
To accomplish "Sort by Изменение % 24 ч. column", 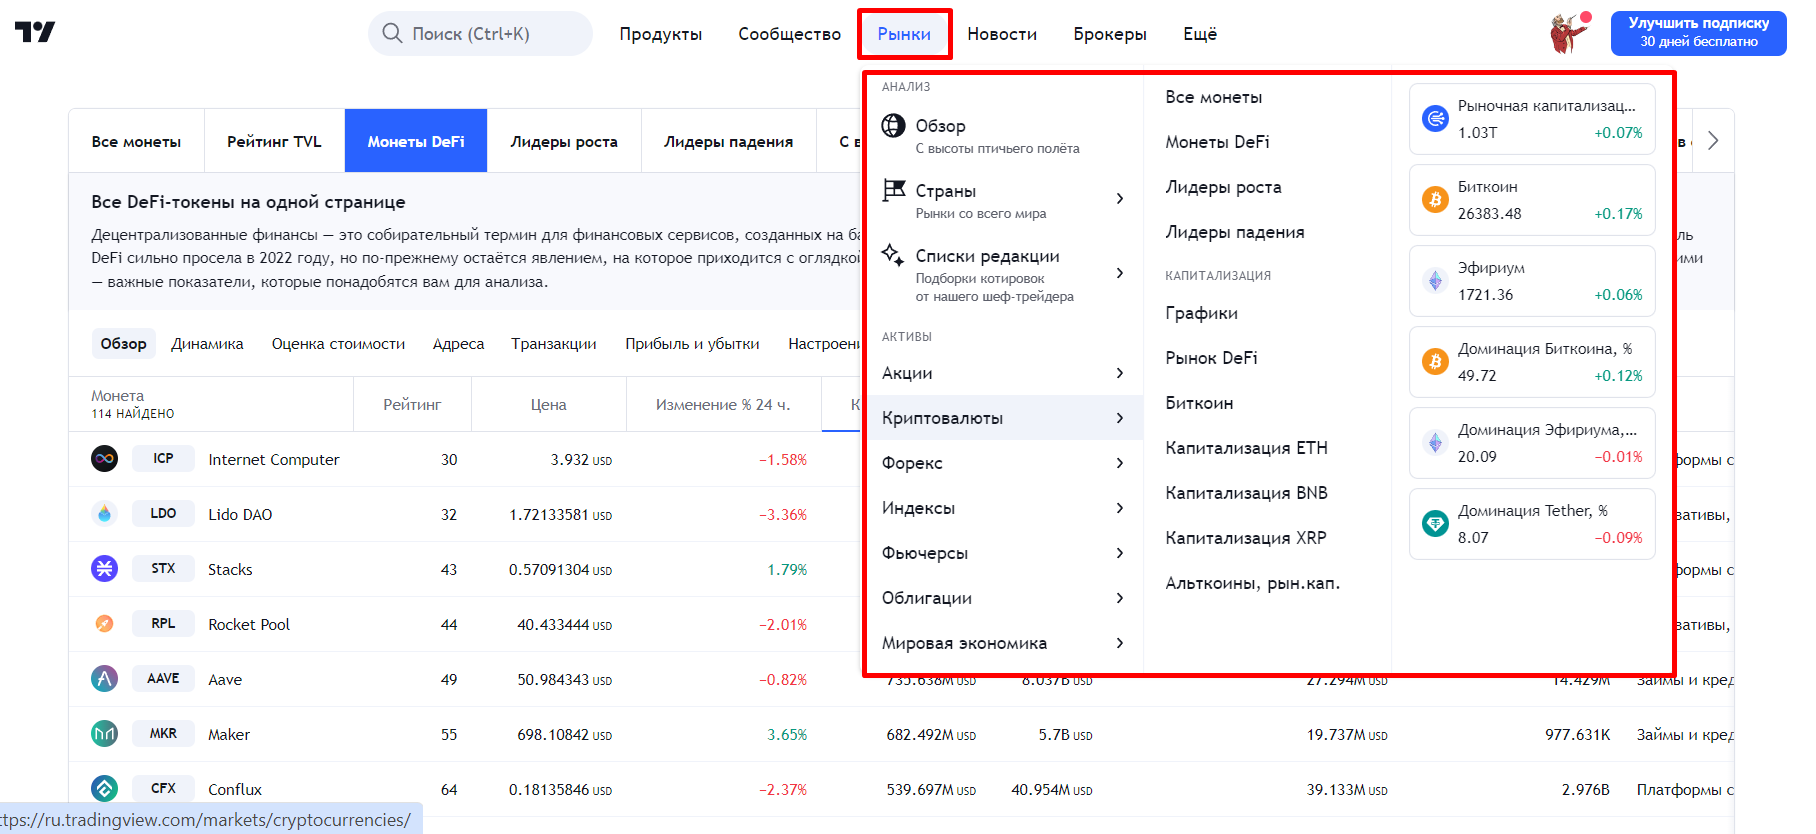I will point(723,405).
